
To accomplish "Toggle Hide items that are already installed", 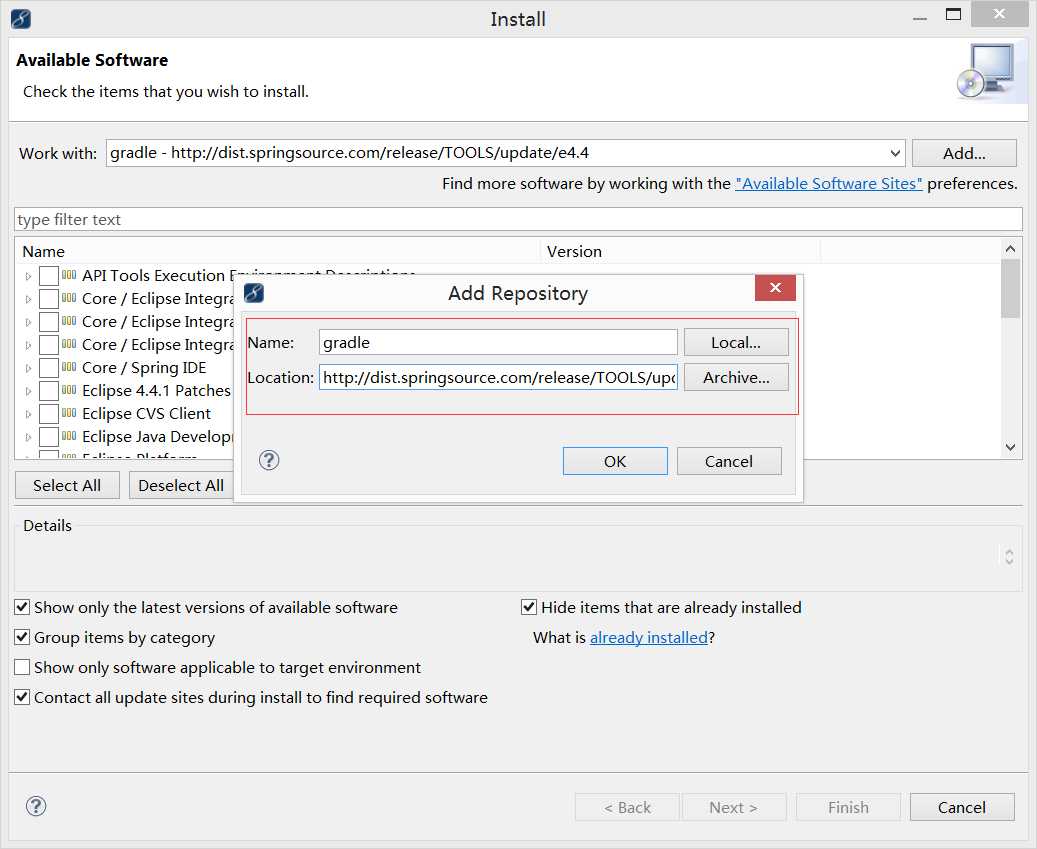I will (x=528, y=607).
